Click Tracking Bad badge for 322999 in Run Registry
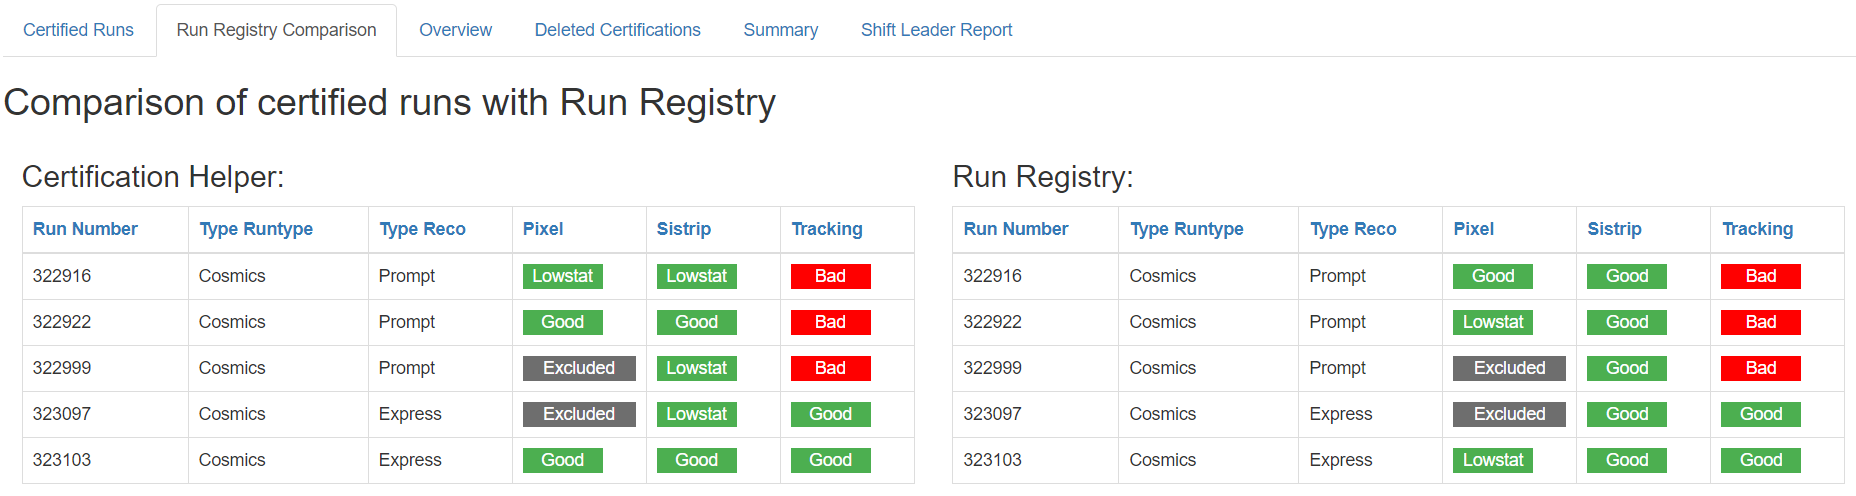The height and width of the screenshot is (496, 1856). pyautogui.click(x=1761, y=368)
